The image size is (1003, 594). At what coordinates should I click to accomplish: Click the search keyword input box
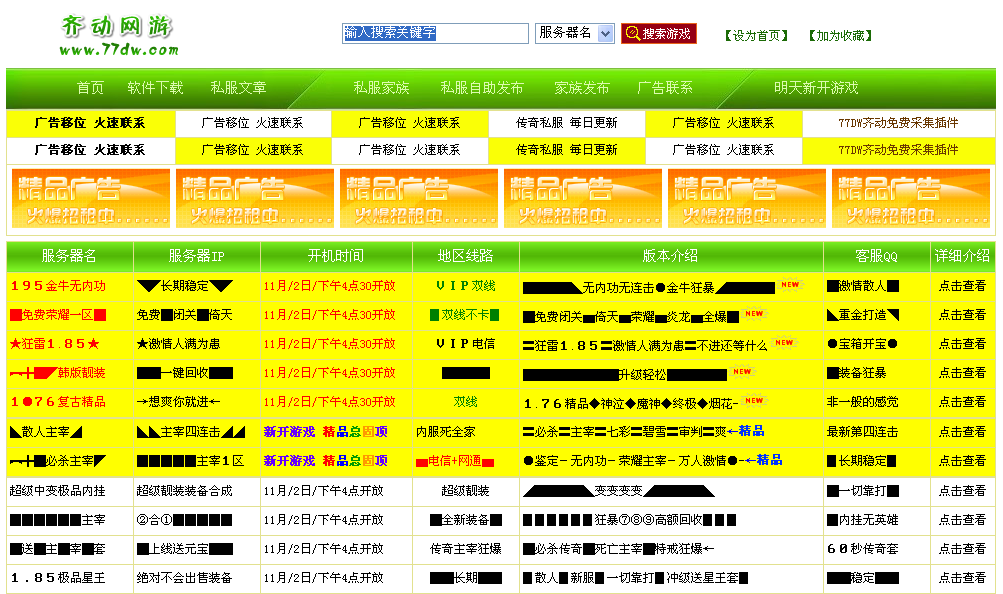[x=434, y=33]
